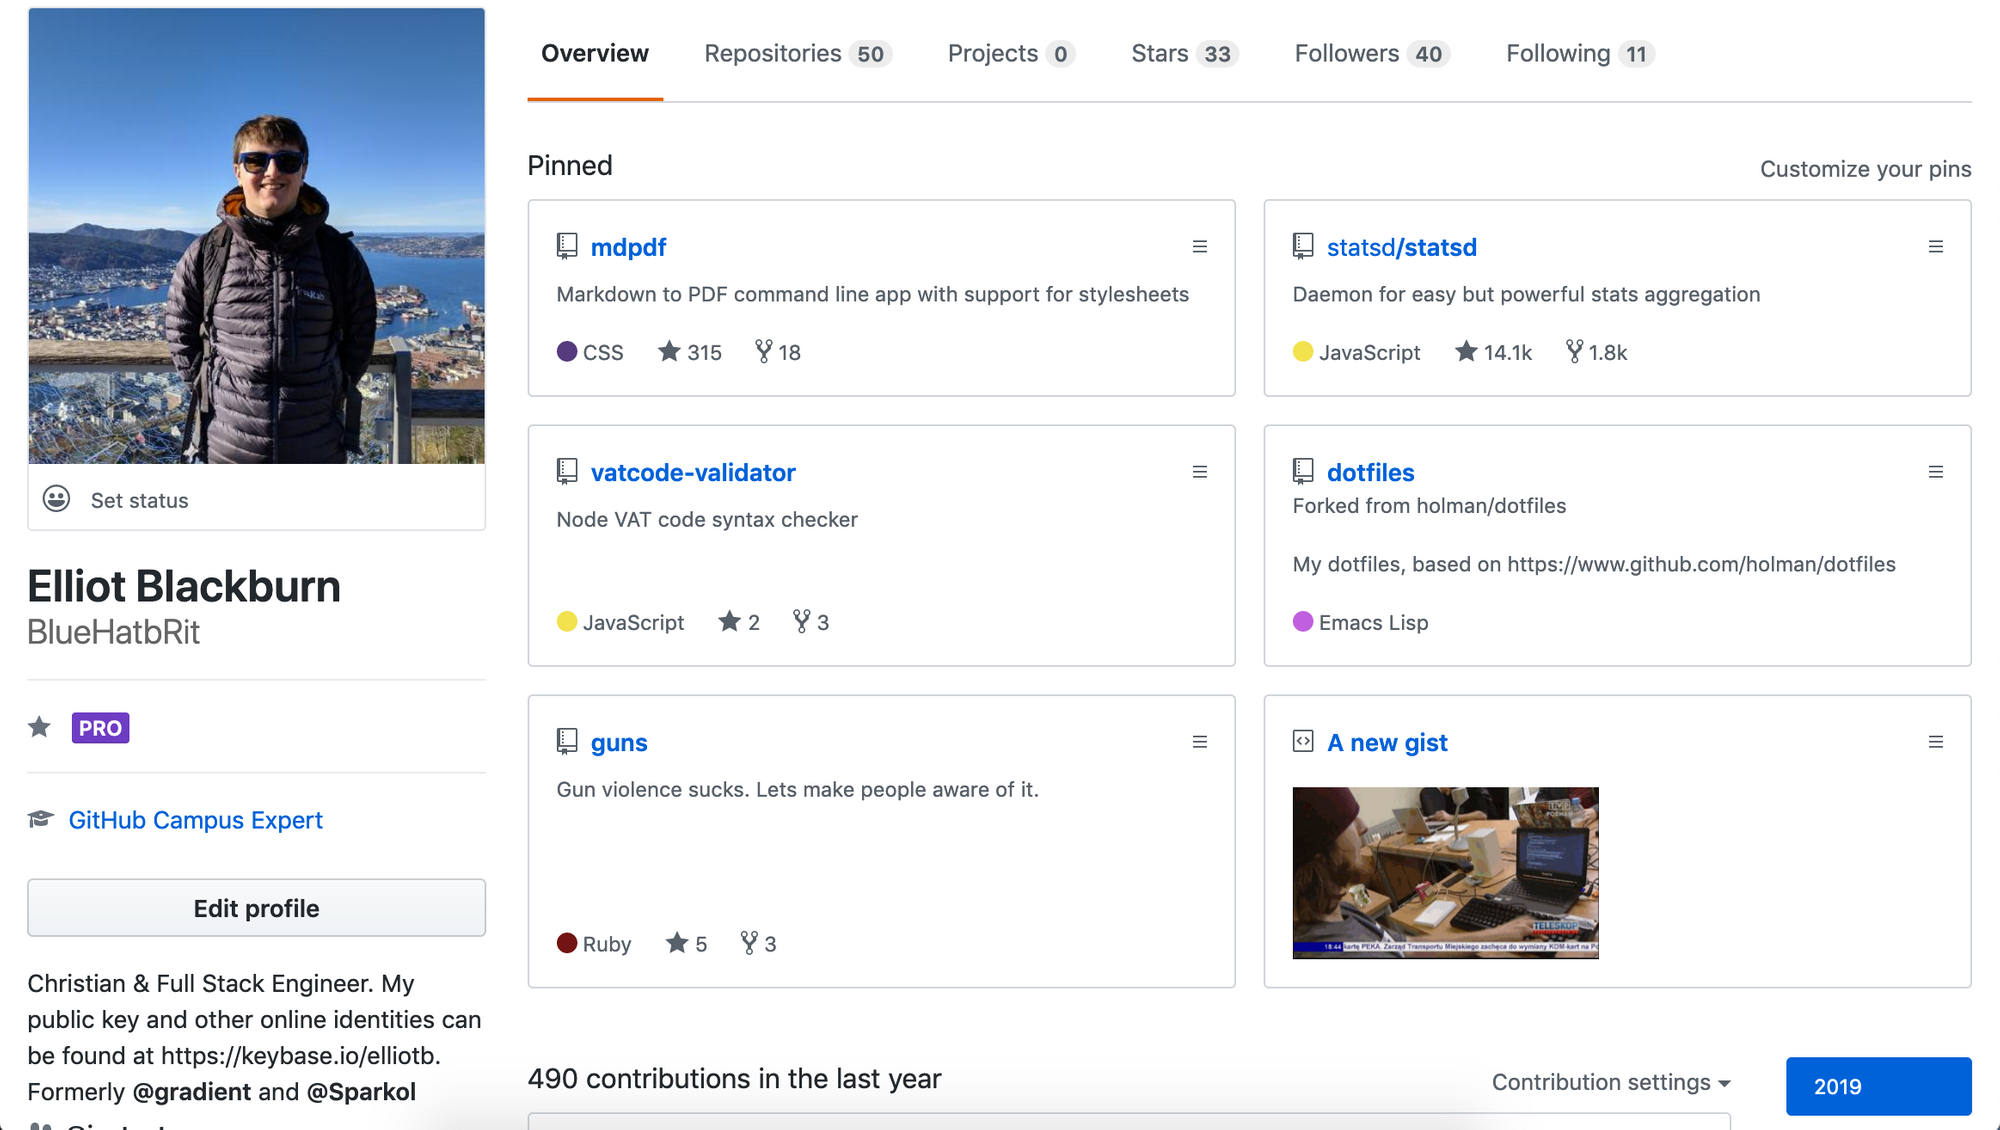
Task: Switch to the Repositories tab
Action: [x=797, y=53]
